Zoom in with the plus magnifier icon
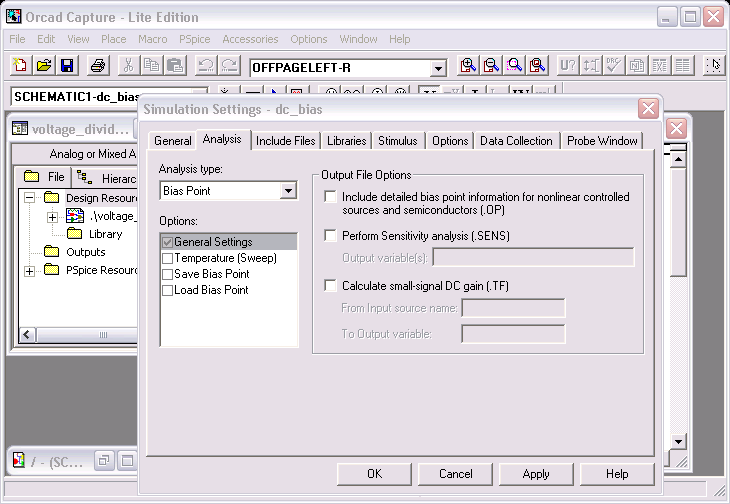This screenshot has height=504, width=730. pyautogui.click(x=468, y=66)
